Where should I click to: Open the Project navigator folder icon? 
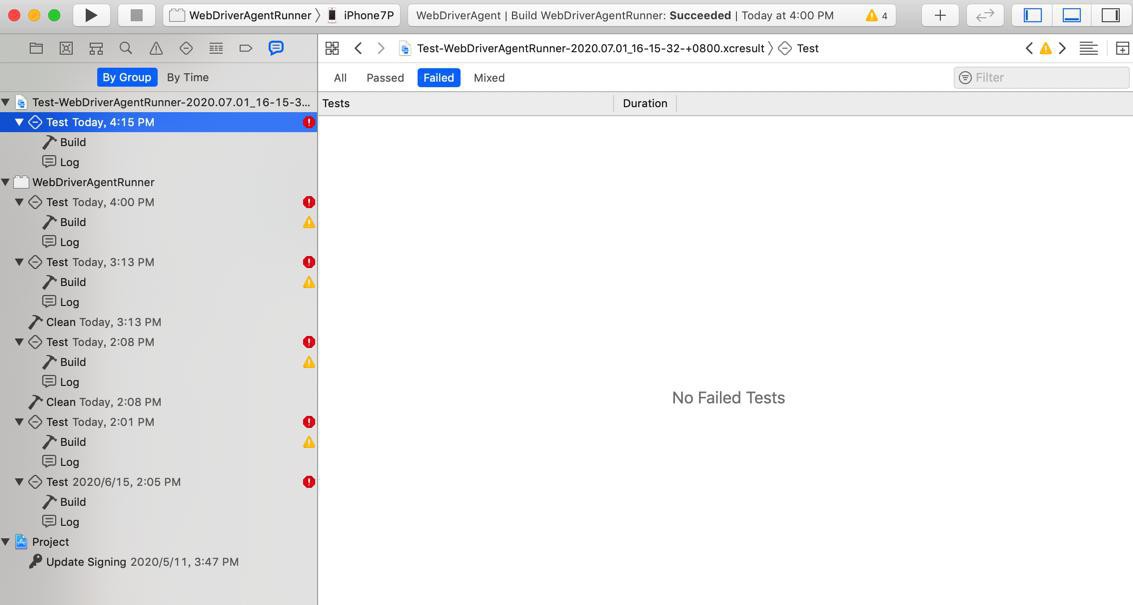pyautogui.click(x=36, y=48)
